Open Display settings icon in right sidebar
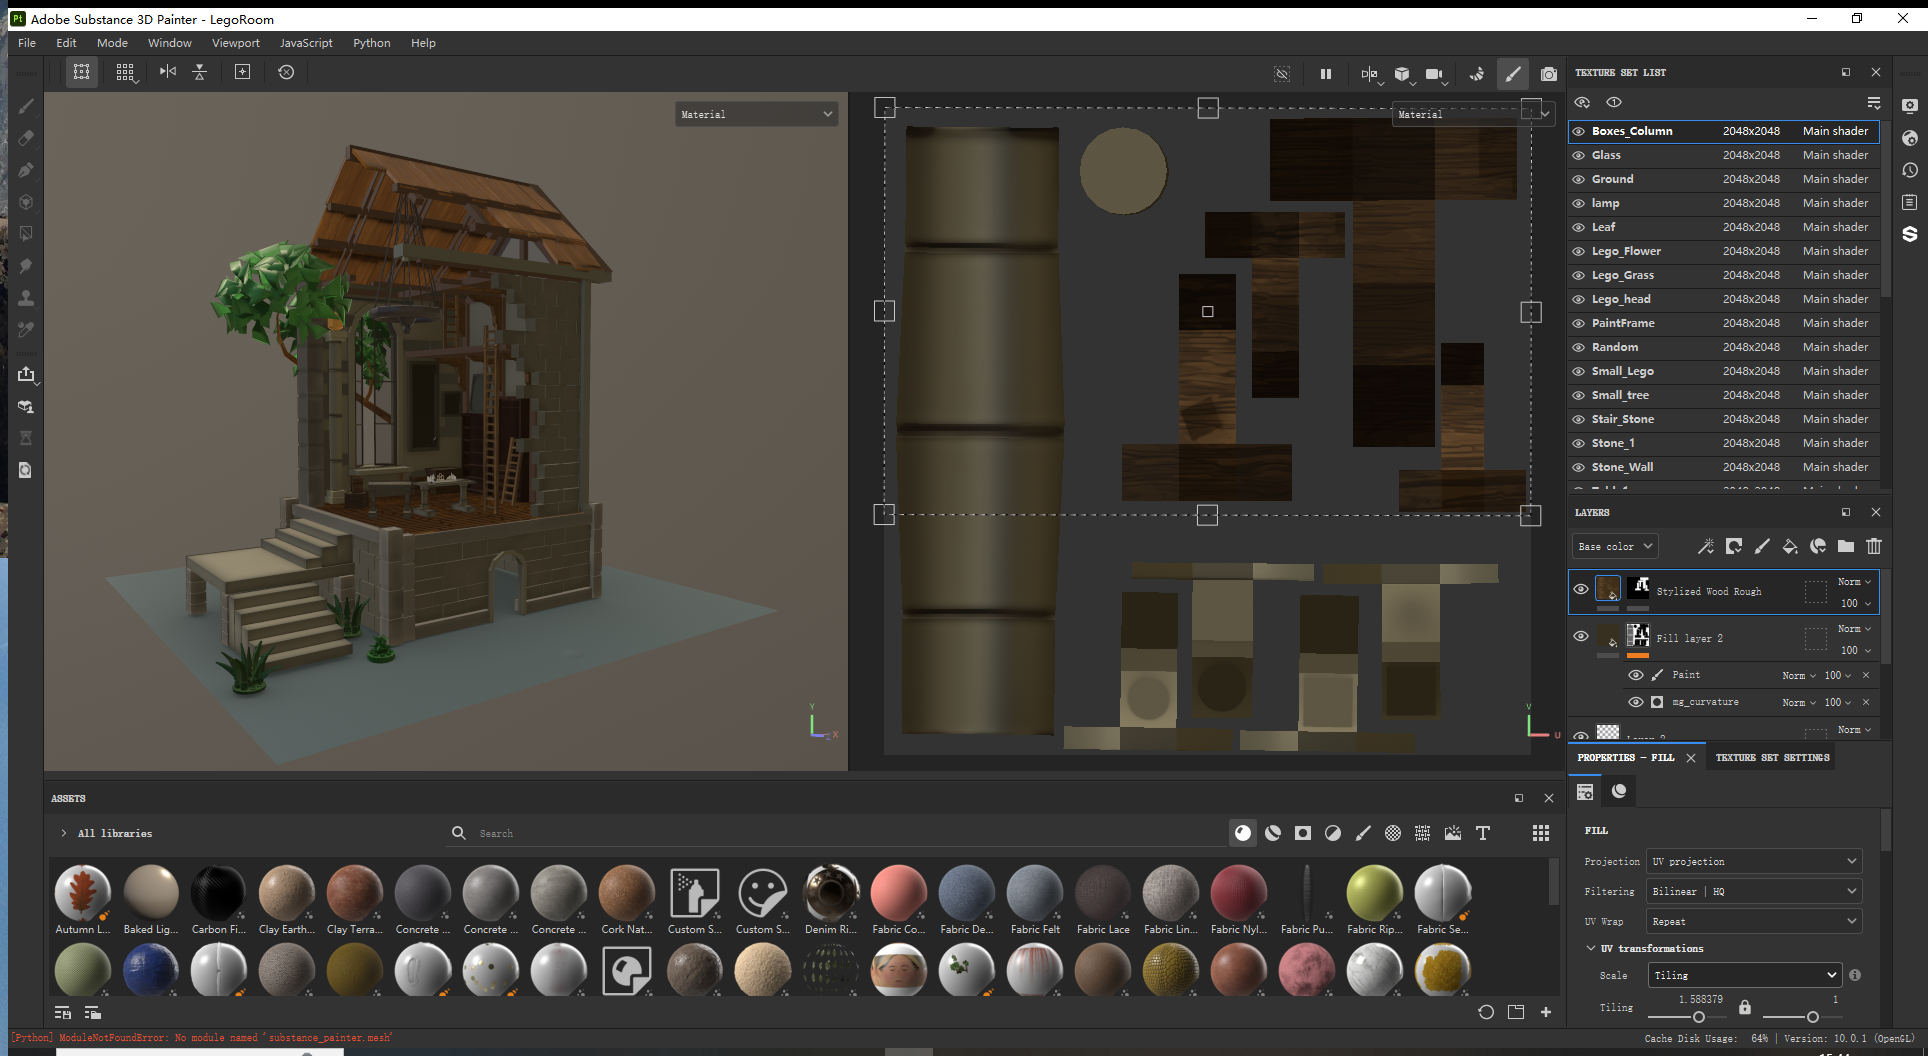Screen dimensions: 1928x1056 tap(1909, 106)
